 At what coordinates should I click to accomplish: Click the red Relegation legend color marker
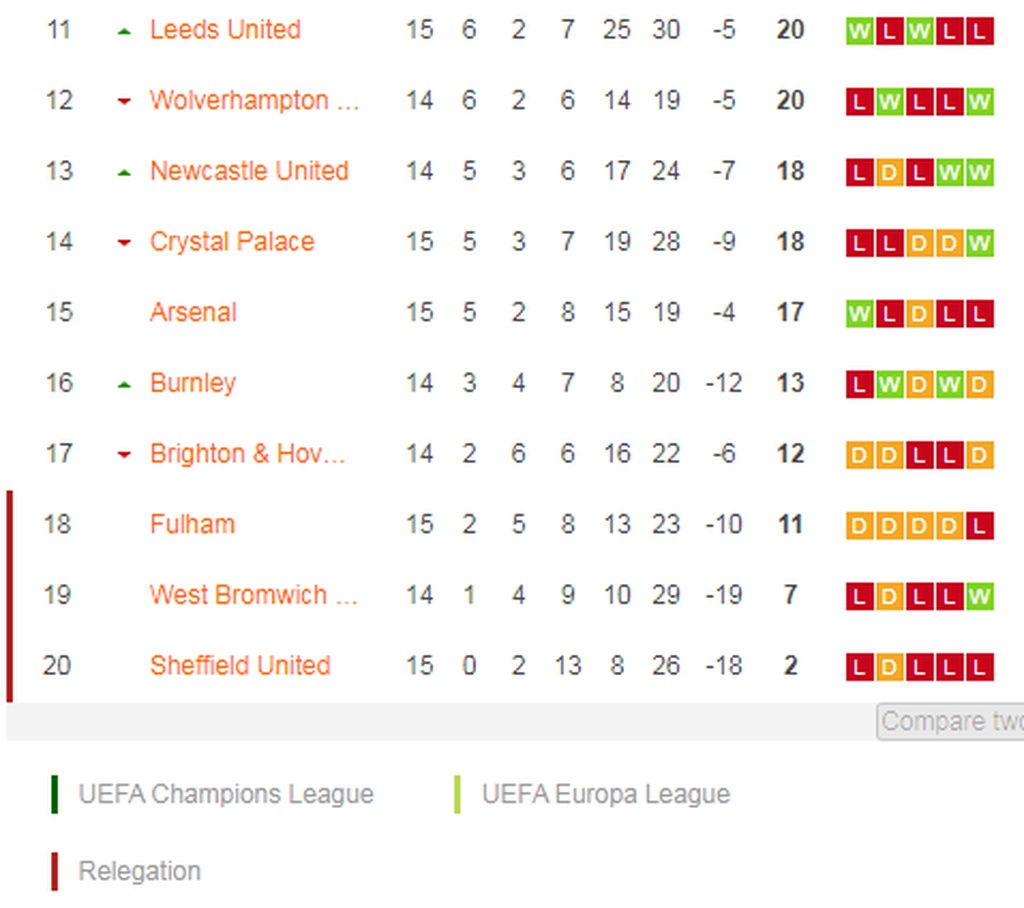click(54, 871)
